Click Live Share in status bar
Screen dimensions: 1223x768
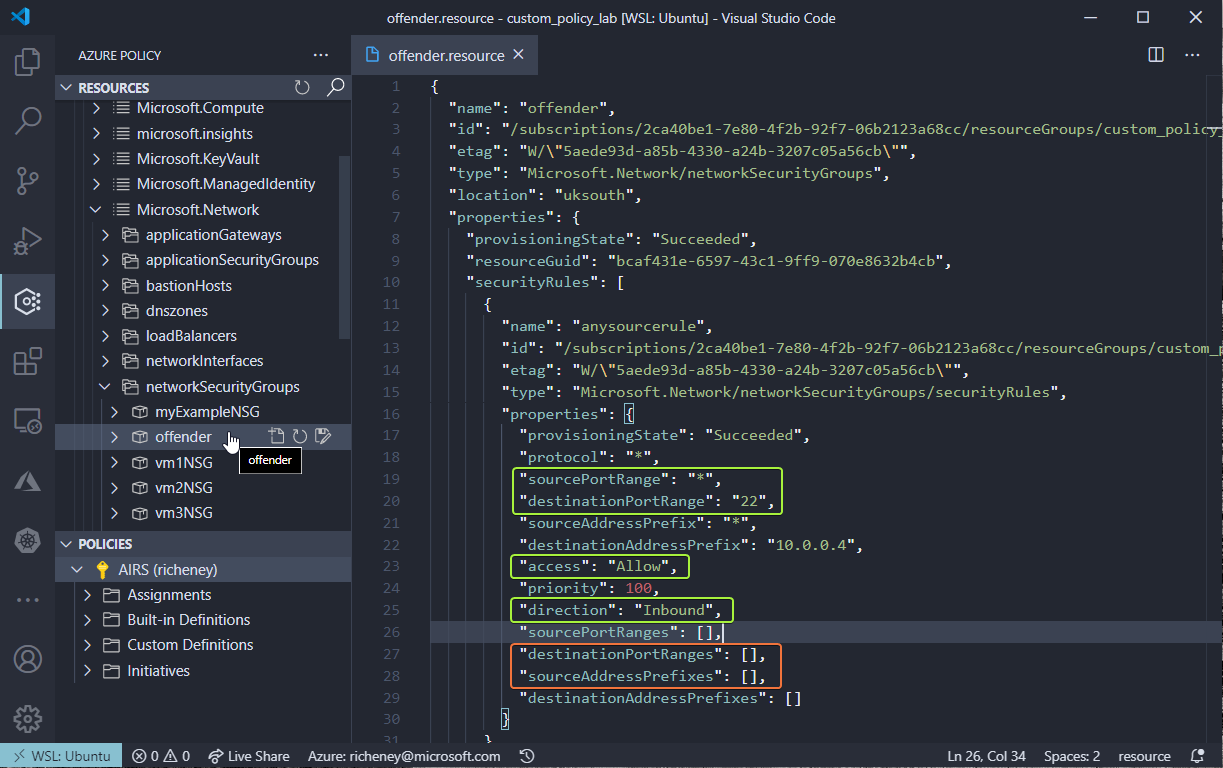[247, 756]
